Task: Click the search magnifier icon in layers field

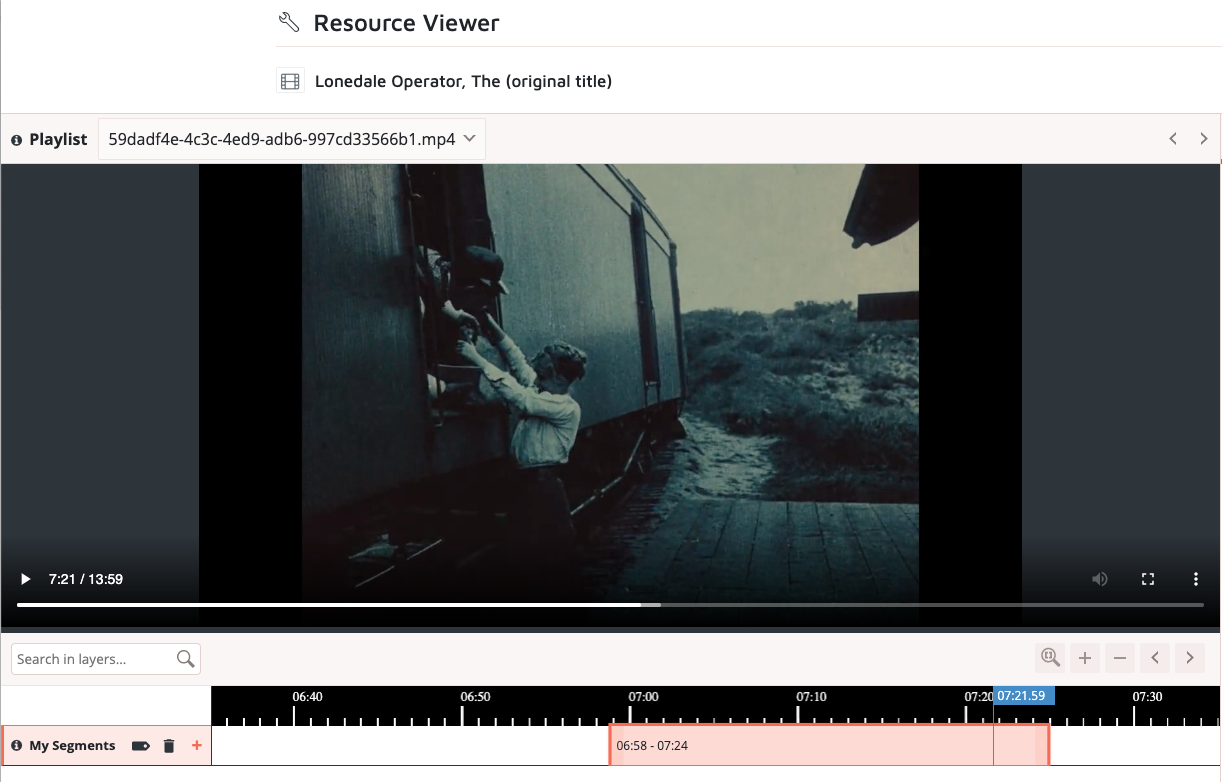Action: click(x=185, y=659)
